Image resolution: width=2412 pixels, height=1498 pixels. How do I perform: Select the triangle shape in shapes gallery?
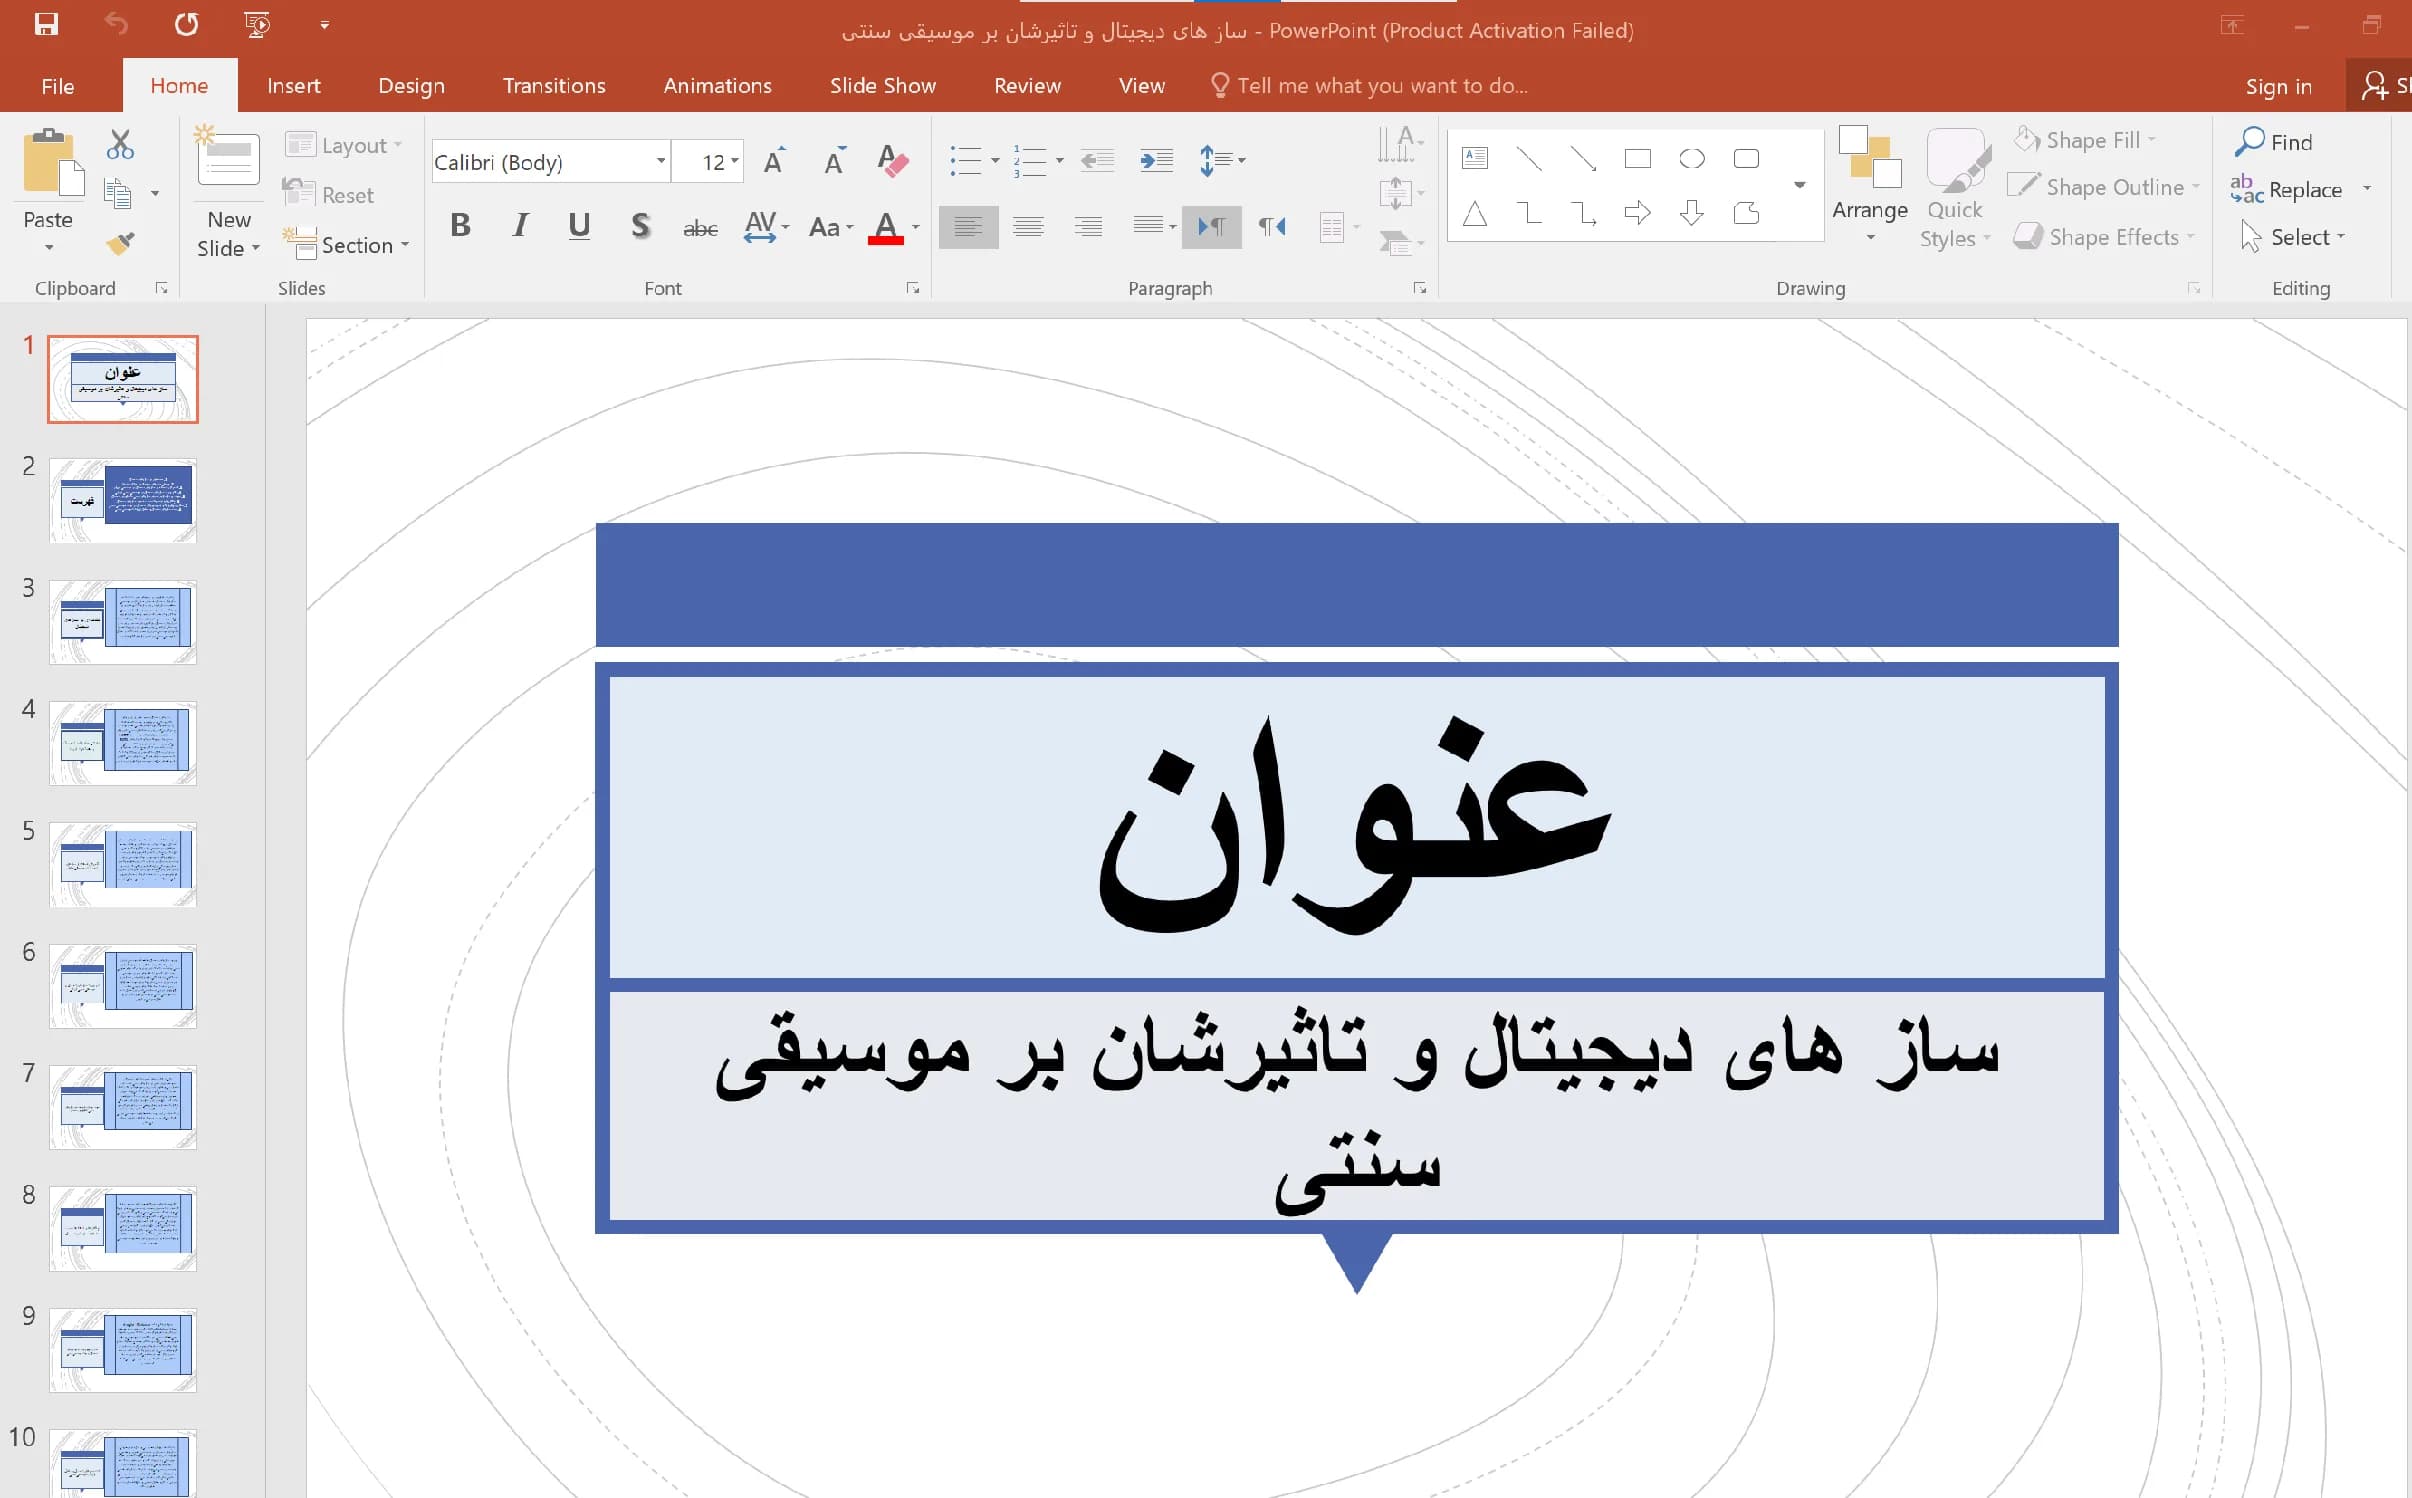point(1475,213)
